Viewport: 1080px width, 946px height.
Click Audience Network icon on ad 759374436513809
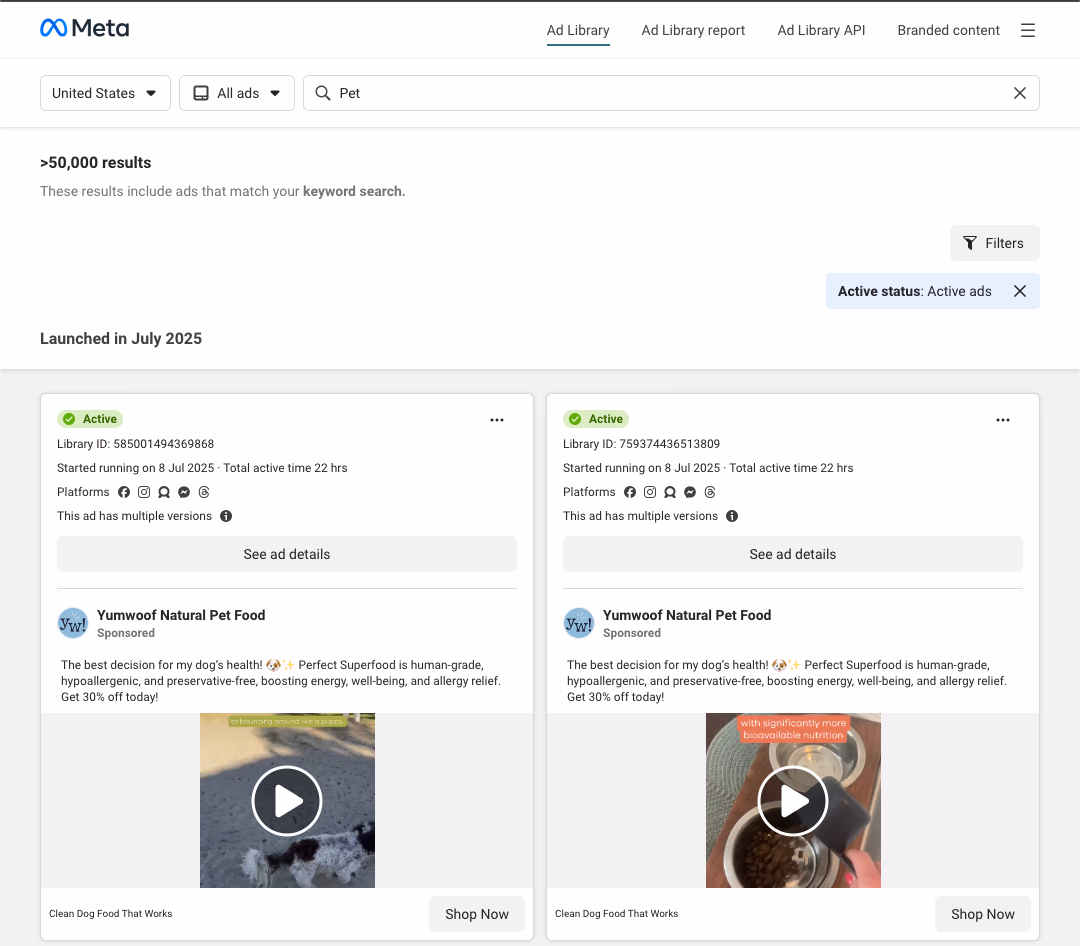click(x=669, y=492)
